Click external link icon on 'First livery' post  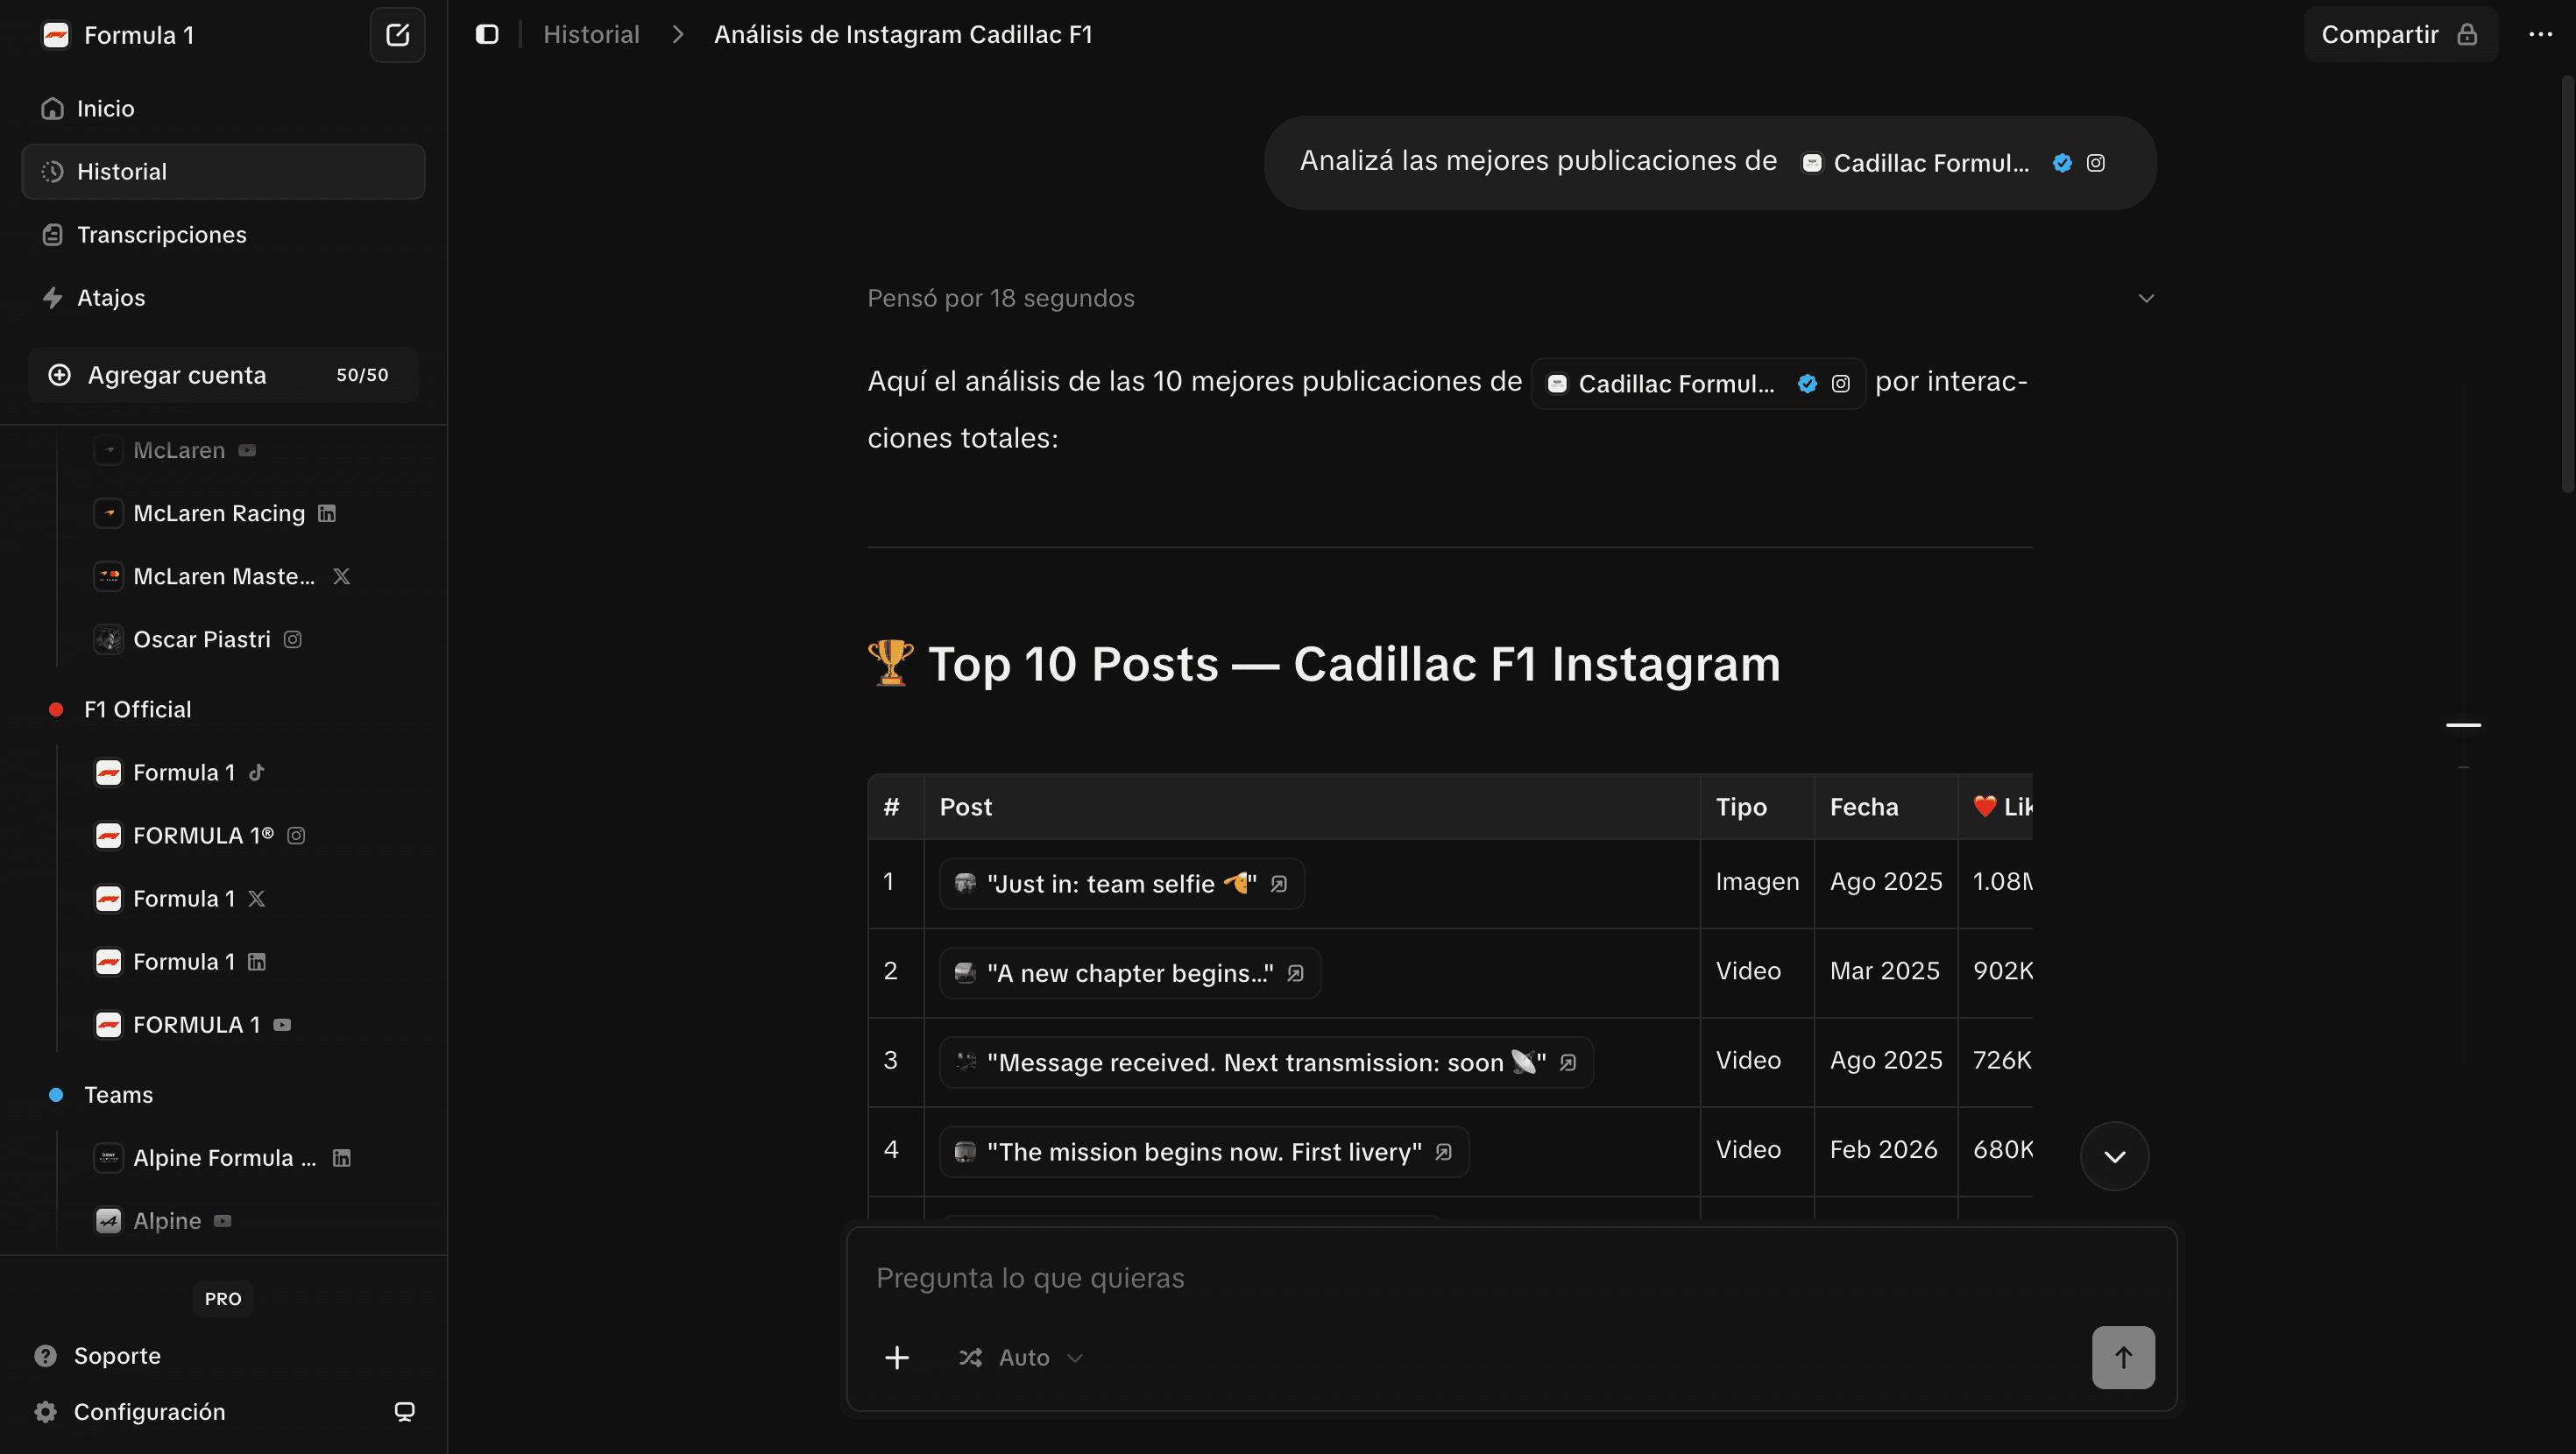(x=1443, y=1151)
